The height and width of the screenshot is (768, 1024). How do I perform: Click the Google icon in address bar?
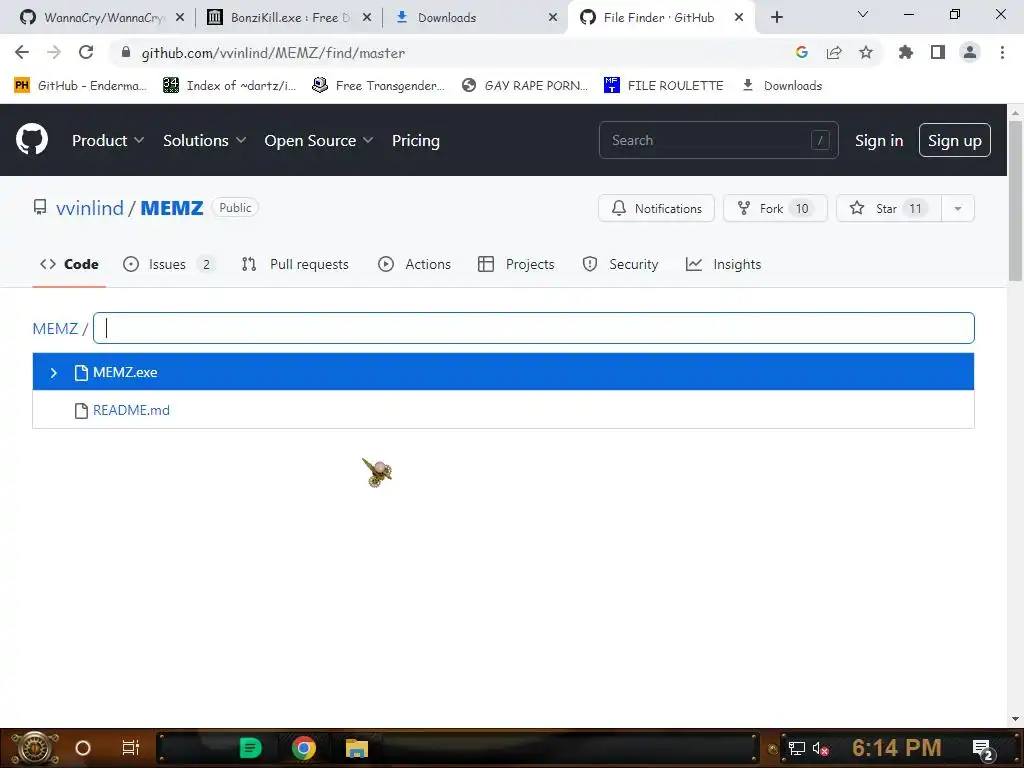tap(802, 52)
